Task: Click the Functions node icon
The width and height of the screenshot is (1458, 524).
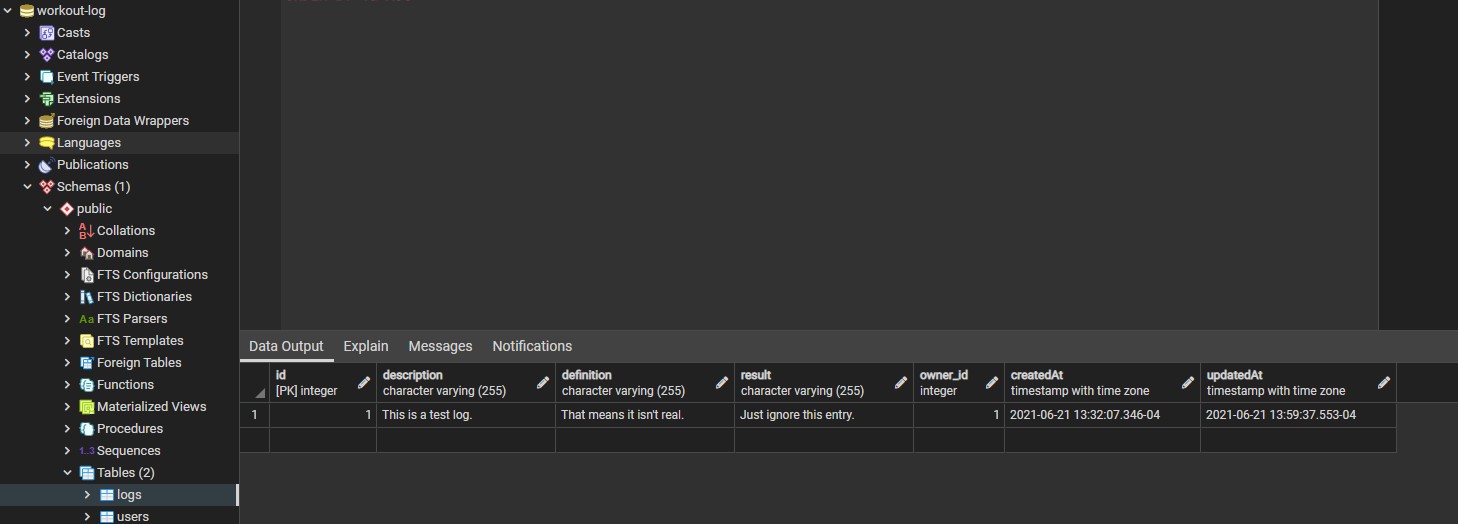Action: pyautogui.click(x=86, y=385)
